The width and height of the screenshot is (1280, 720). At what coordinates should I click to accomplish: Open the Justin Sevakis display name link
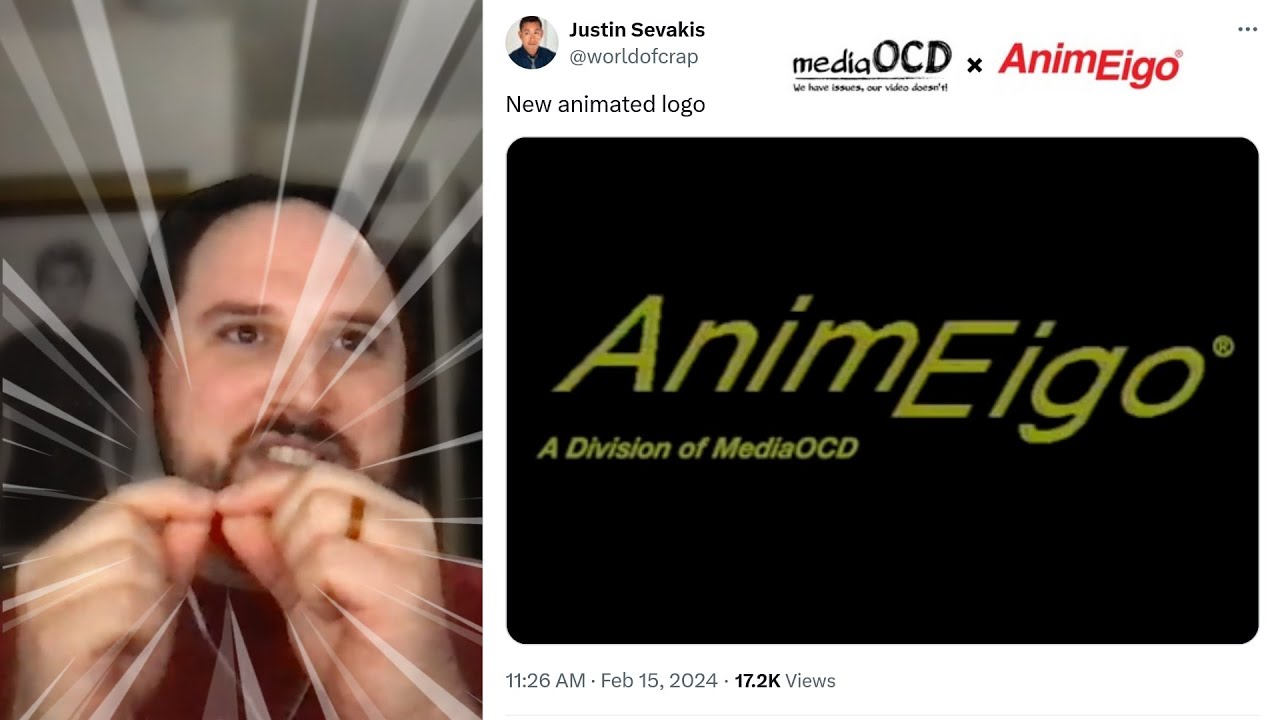point(637,30)
